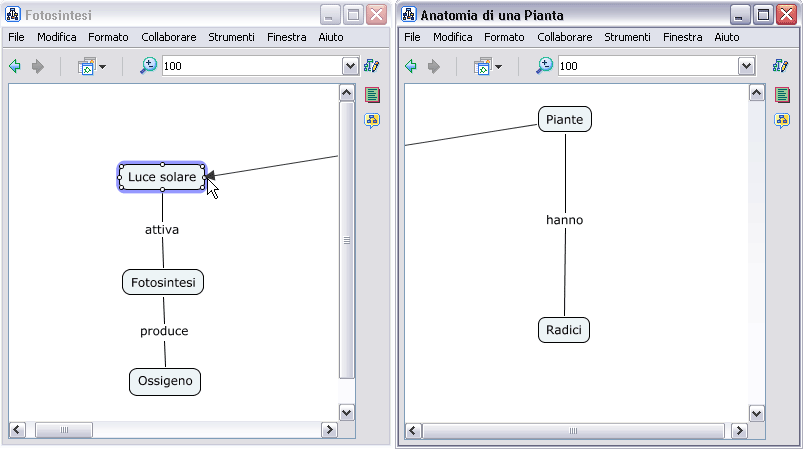Click zoom magnifier icon in Fotosintesi window

(148, 66)
